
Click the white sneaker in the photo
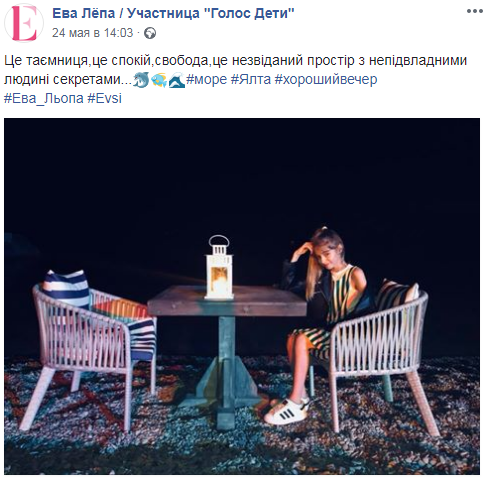coord(286,411)
